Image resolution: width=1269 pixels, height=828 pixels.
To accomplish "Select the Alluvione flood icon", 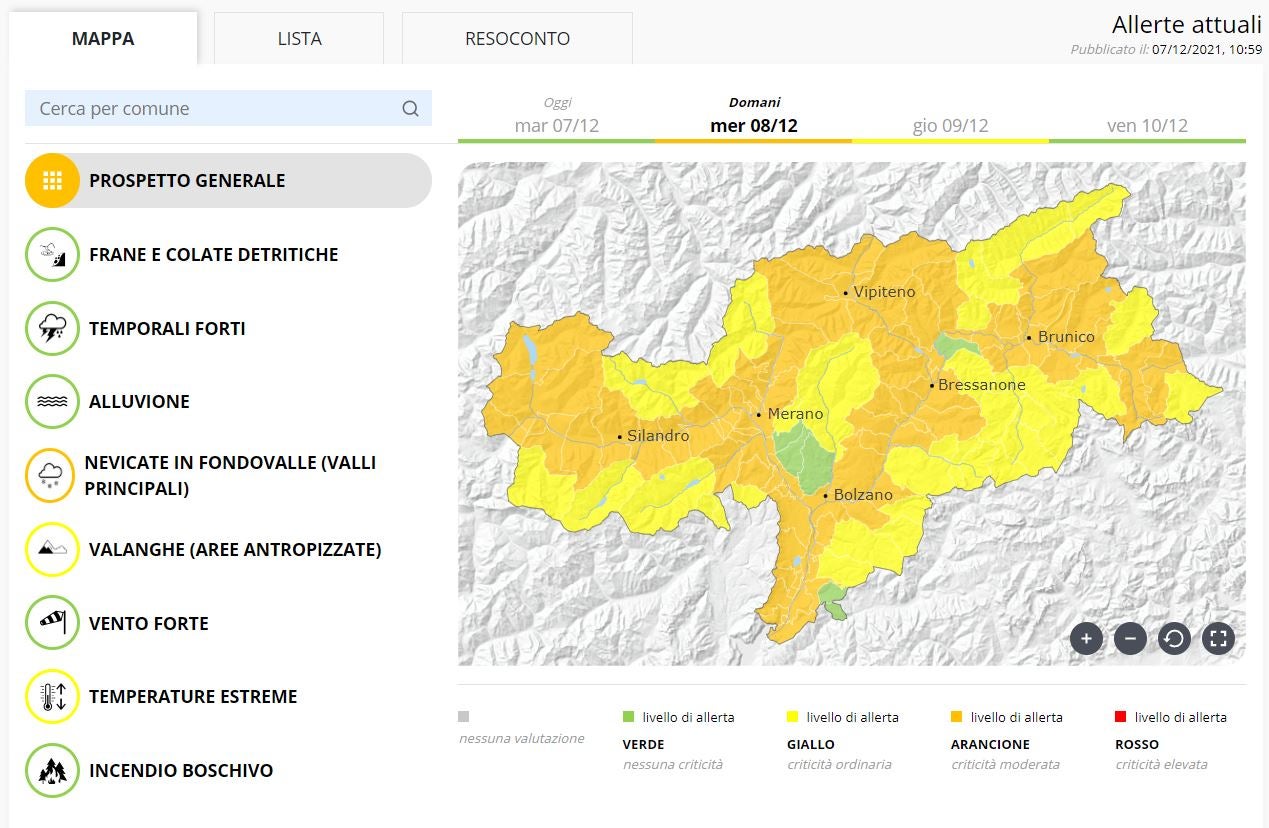I will (x=51, y=401).
